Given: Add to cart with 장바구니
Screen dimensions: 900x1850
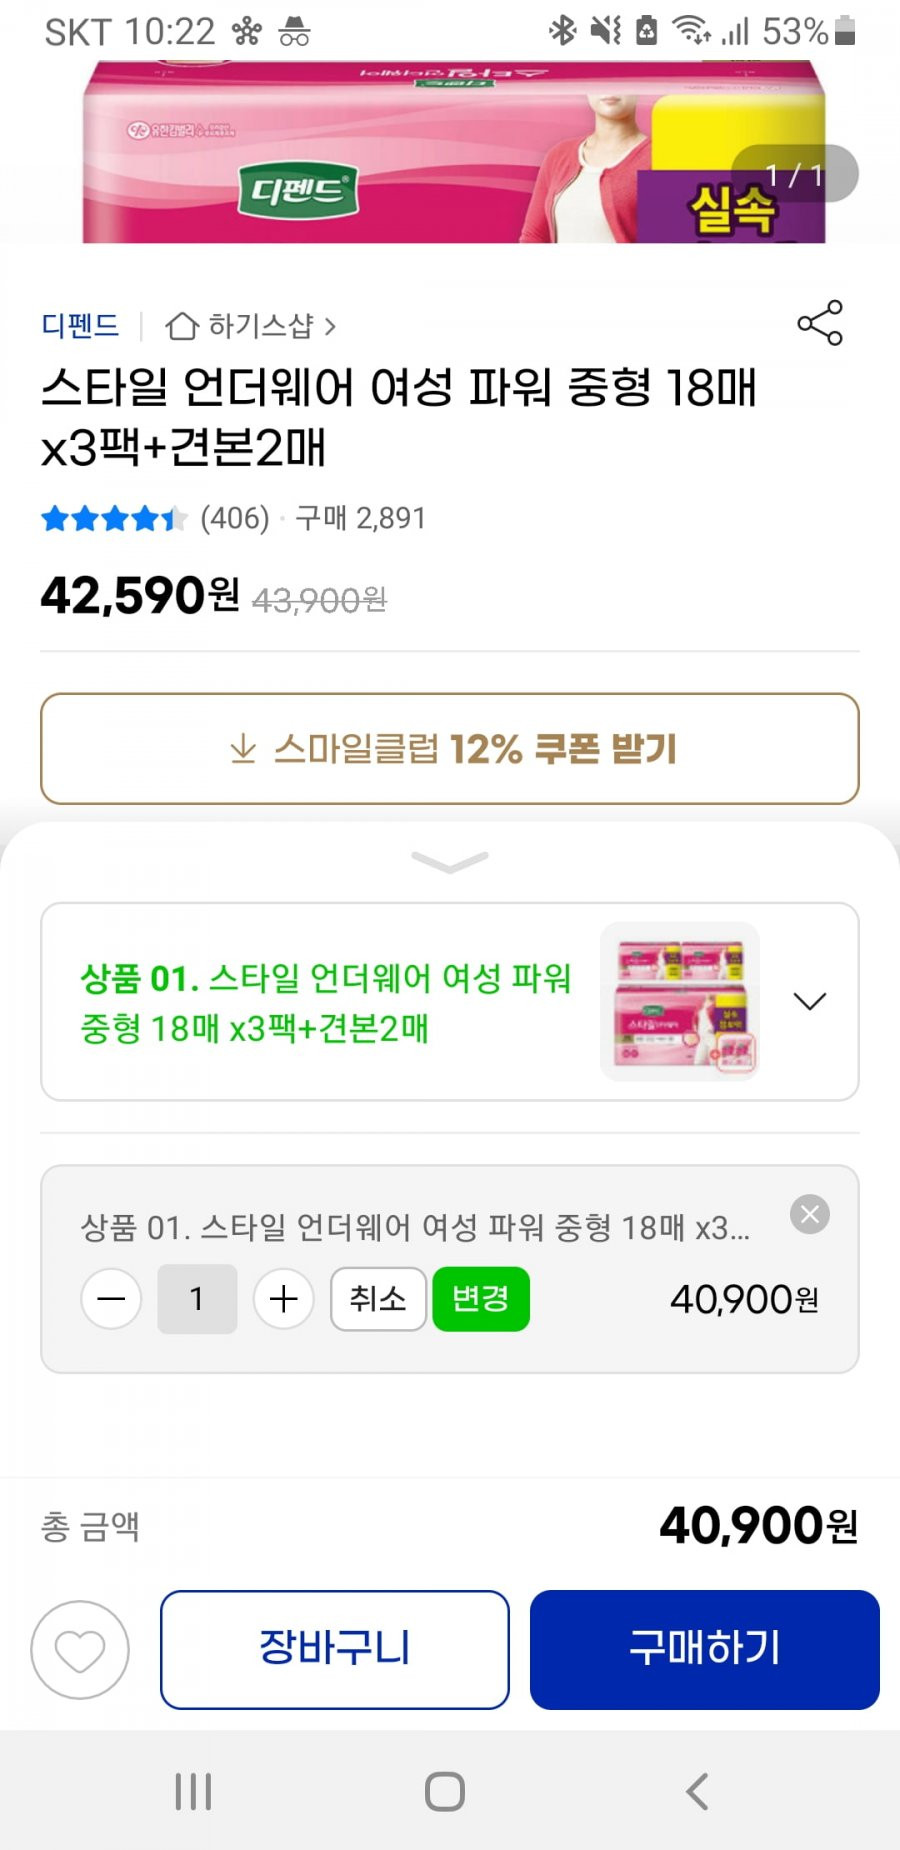Looking at the screenshot, I should [335, 1650].
